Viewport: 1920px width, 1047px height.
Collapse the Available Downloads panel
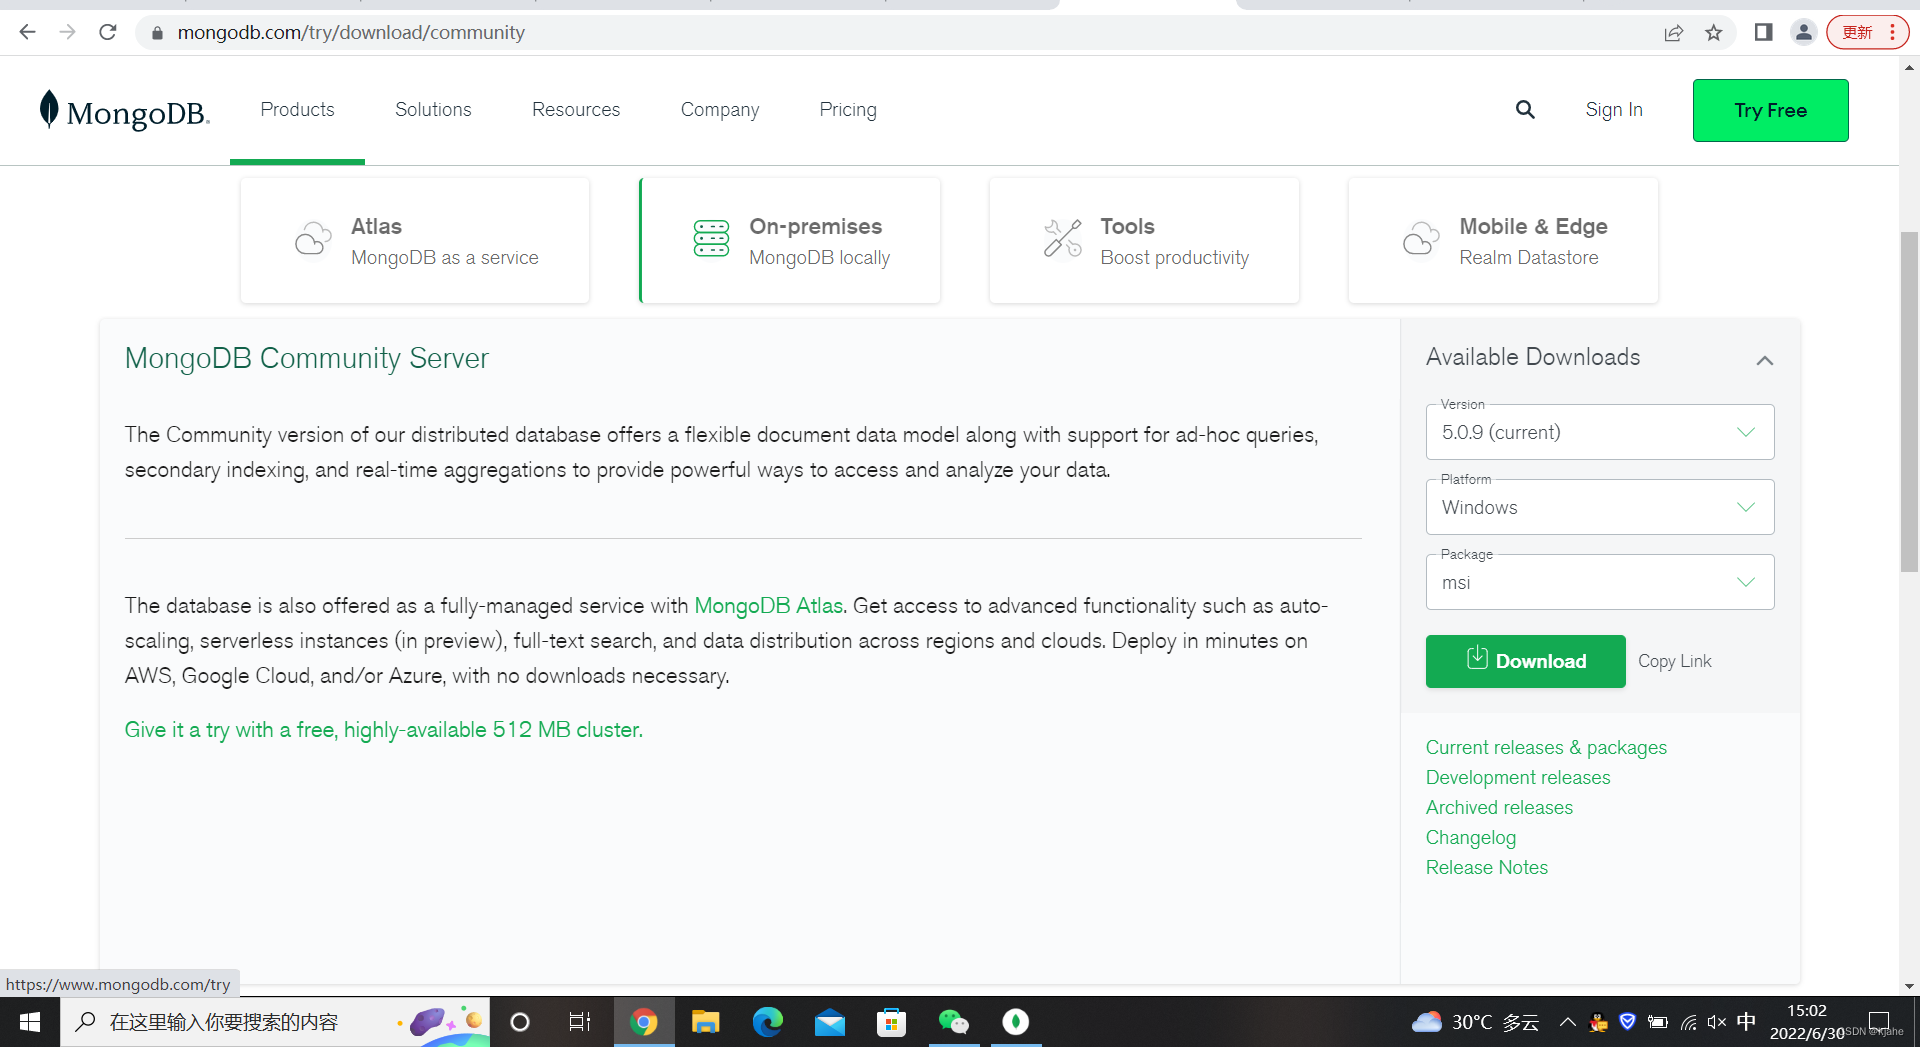point(1765,360)
